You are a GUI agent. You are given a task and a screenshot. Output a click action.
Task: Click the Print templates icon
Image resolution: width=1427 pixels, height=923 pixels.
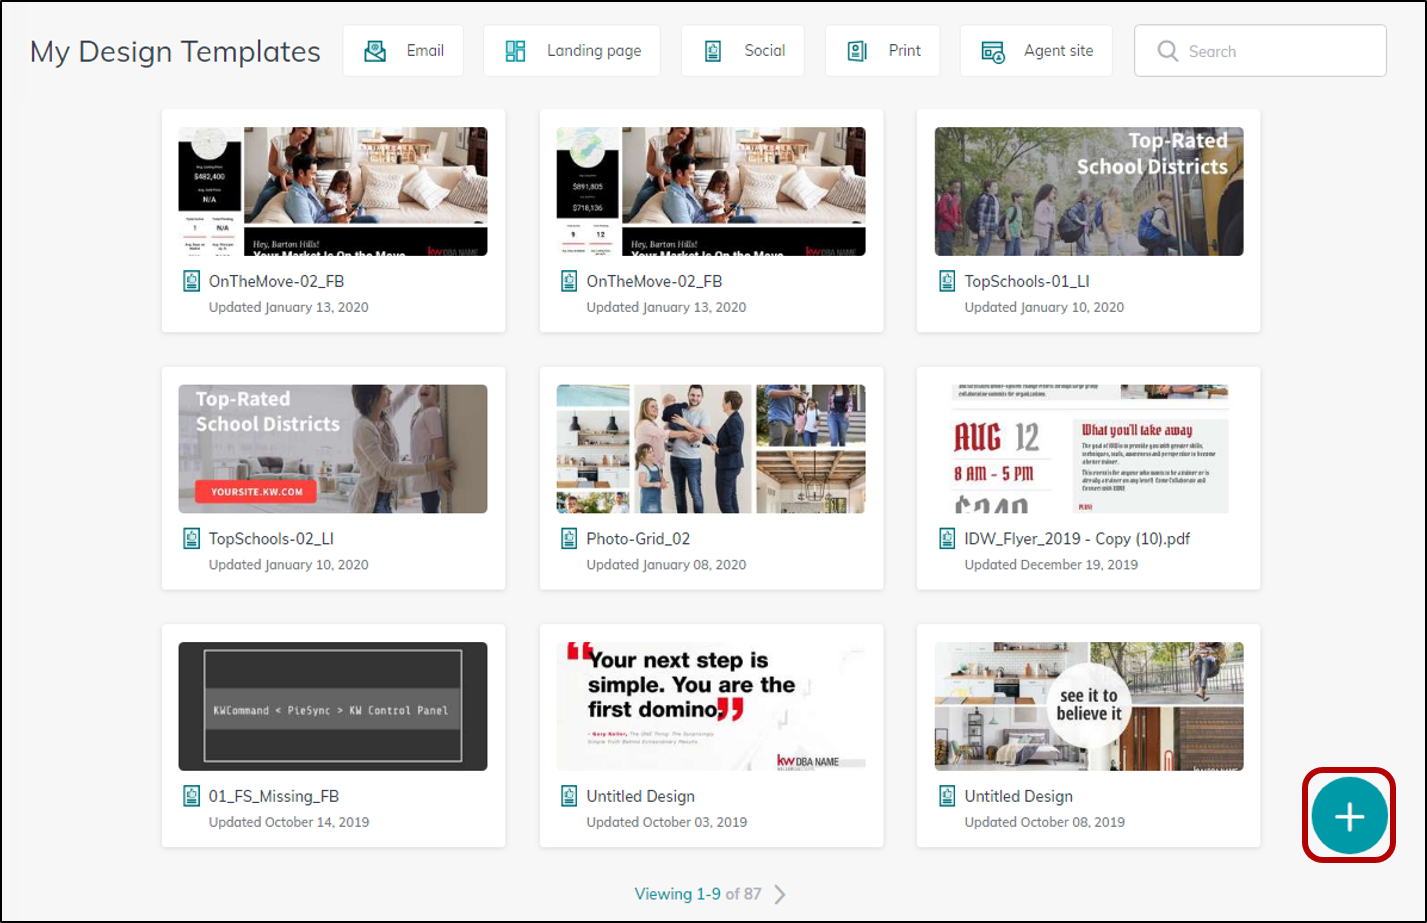[x=857, y=49]
